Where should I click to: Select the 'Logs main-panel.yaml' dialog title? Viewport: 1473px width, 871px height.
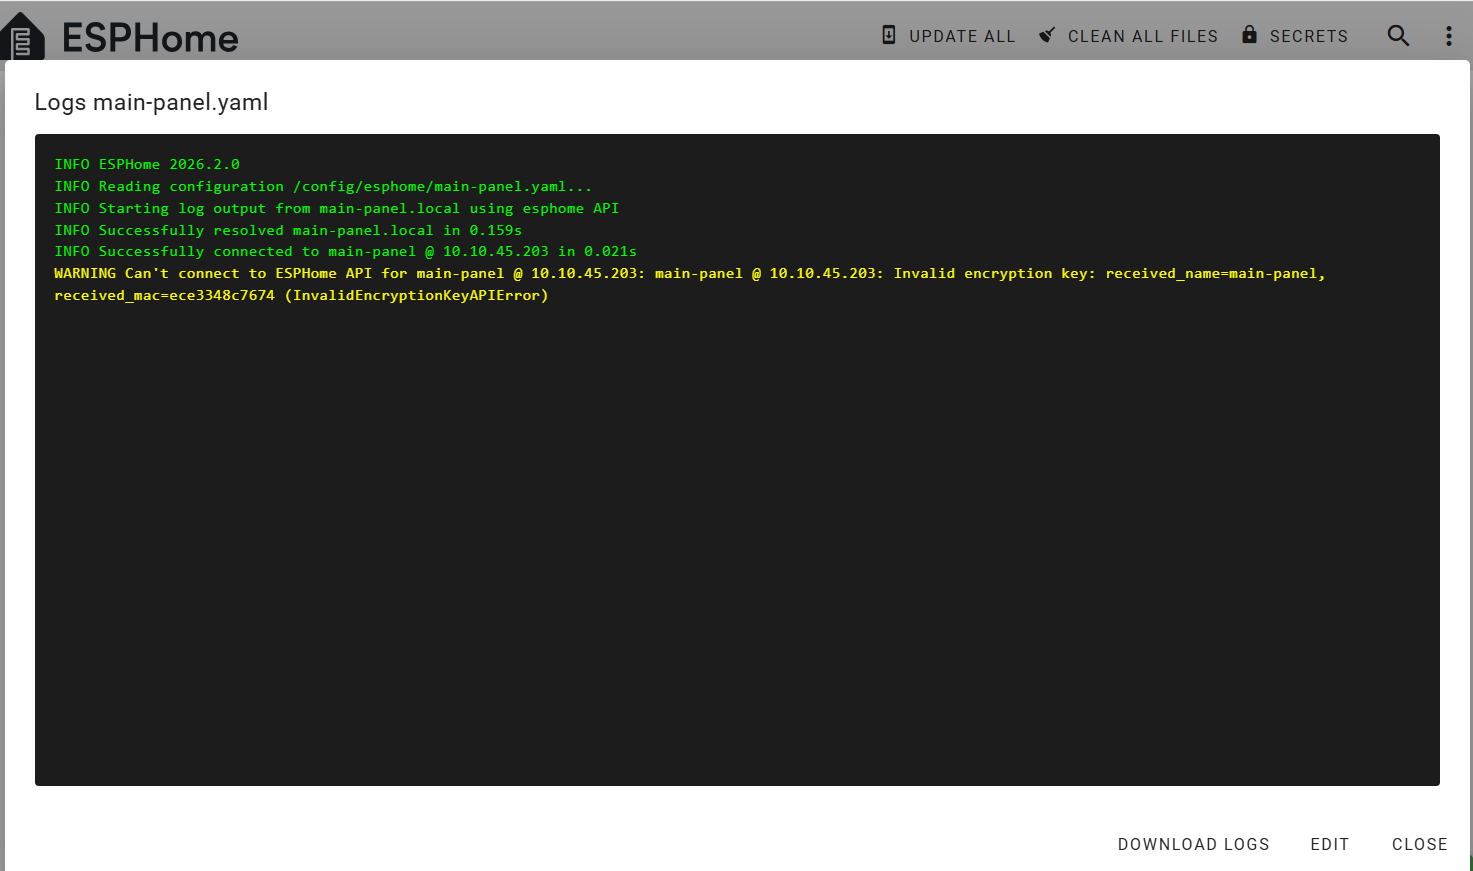tap(151, 102)
